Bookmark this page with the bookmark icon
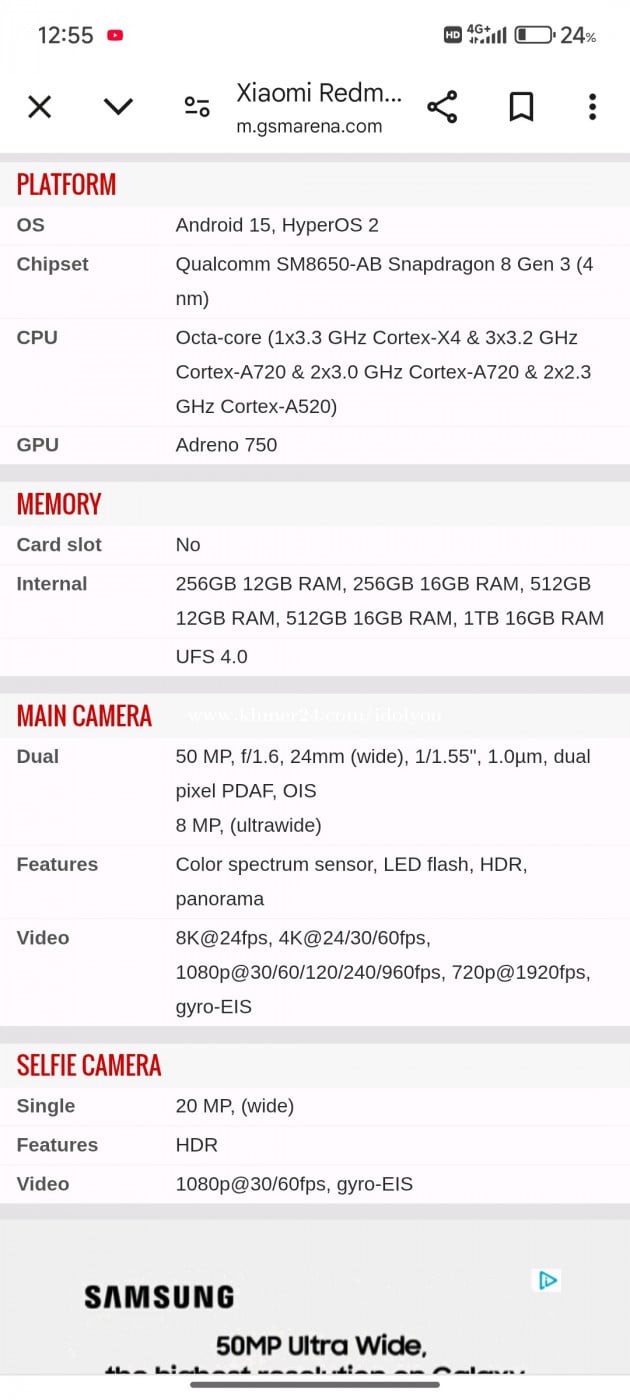 coord(521,107)
